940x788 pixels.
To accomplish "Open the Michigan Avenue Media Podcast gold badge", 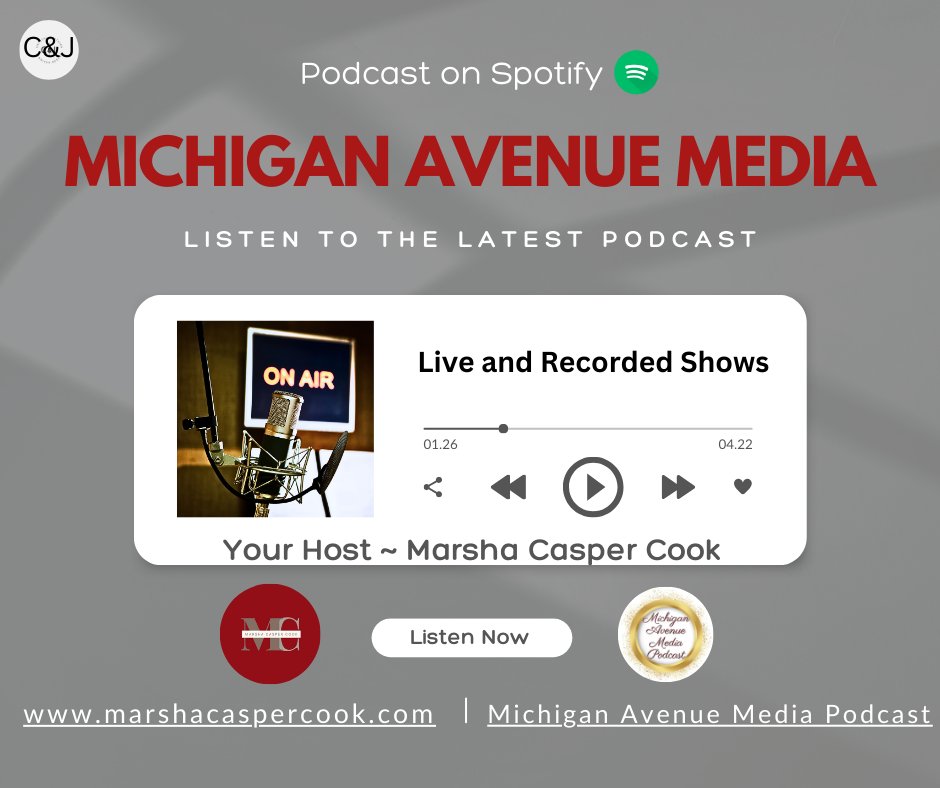I will point(664,636).
